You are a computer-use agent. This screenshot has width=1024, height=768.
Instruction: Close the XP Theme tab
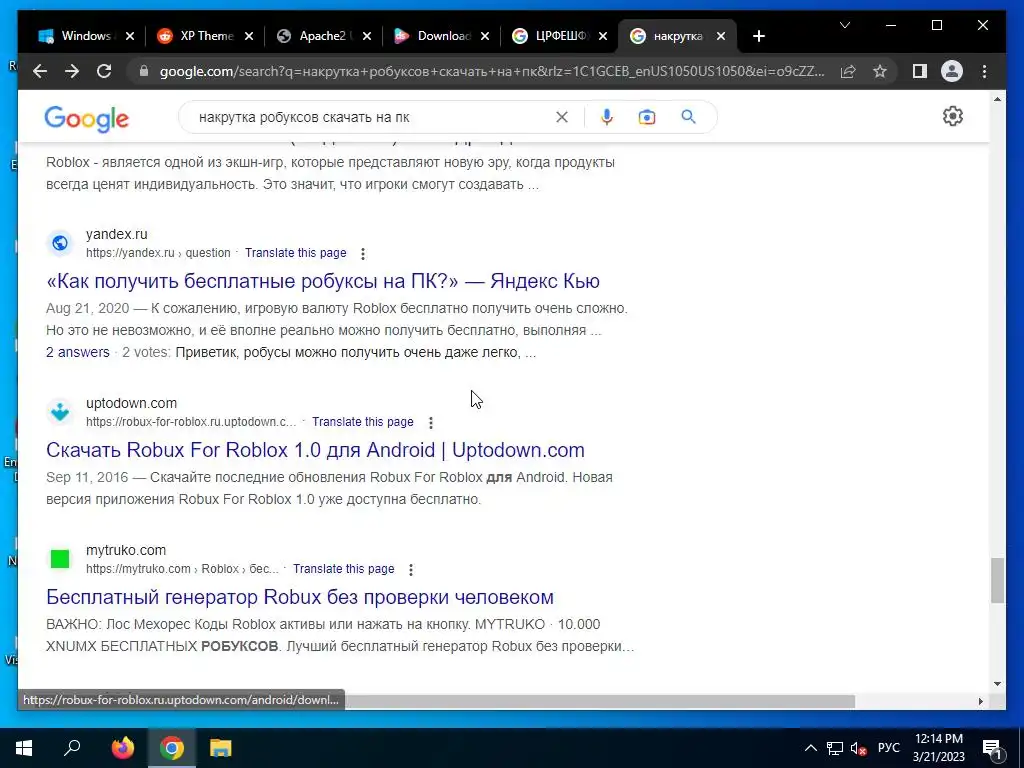click(x=249, y=37)
